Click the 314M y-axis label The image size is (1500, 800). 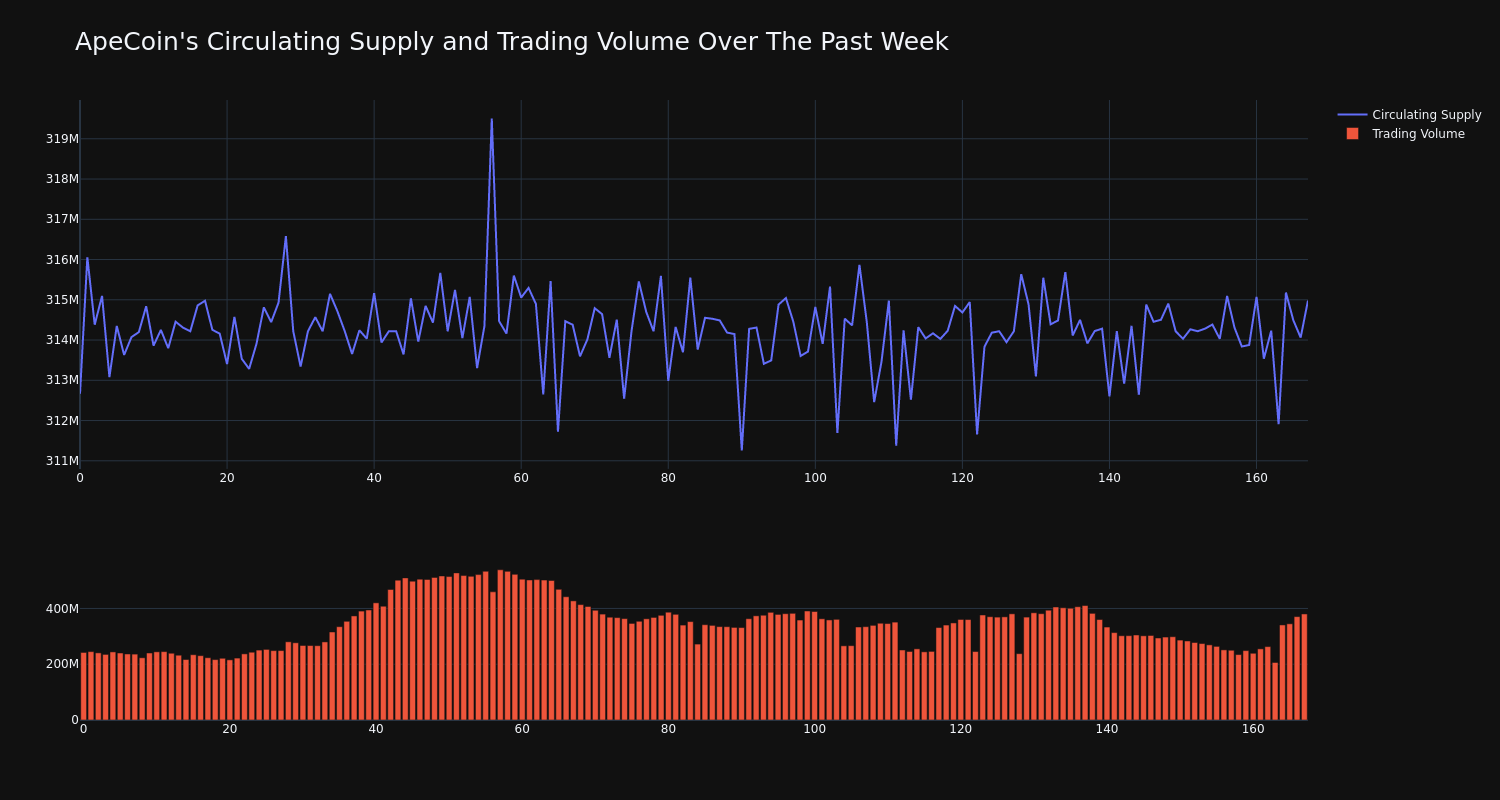point(62,340)
